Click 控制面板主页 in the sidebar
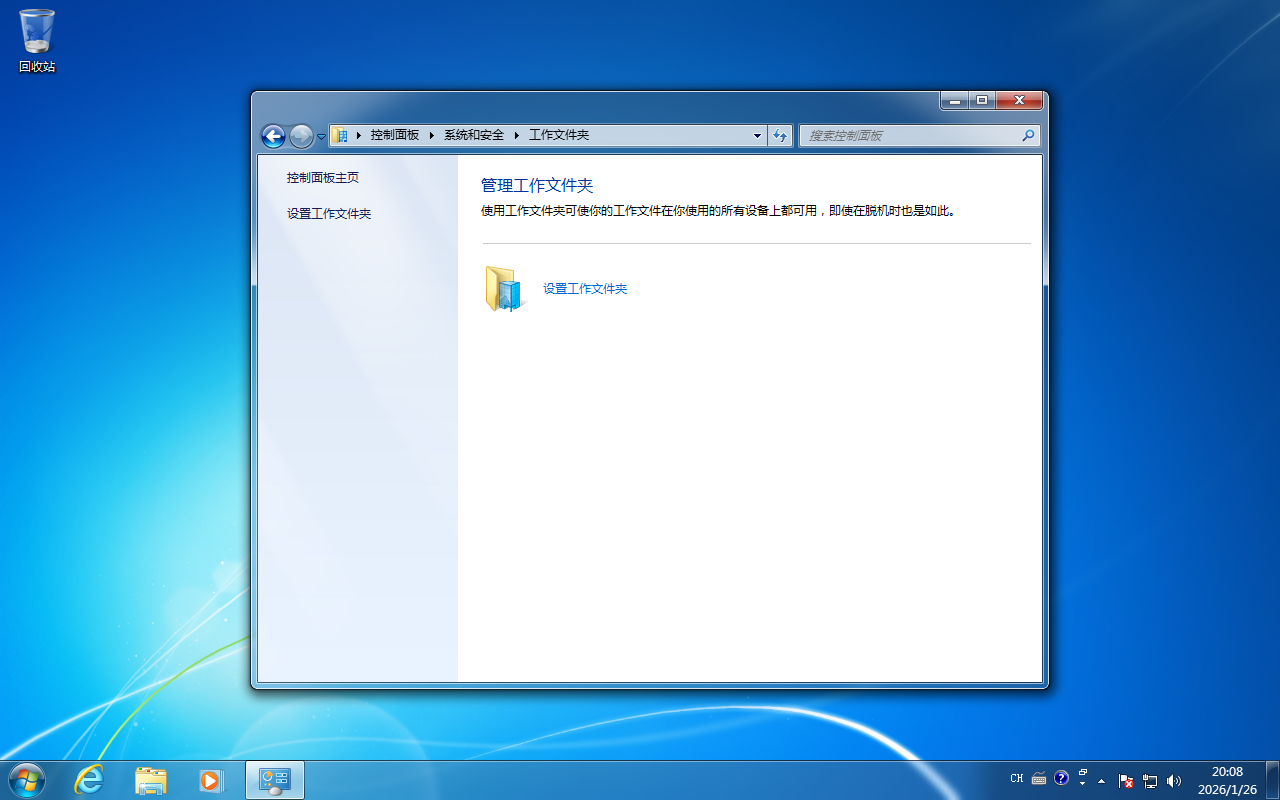This screenshot has height=800, width=1280. (x=321, y=177)
